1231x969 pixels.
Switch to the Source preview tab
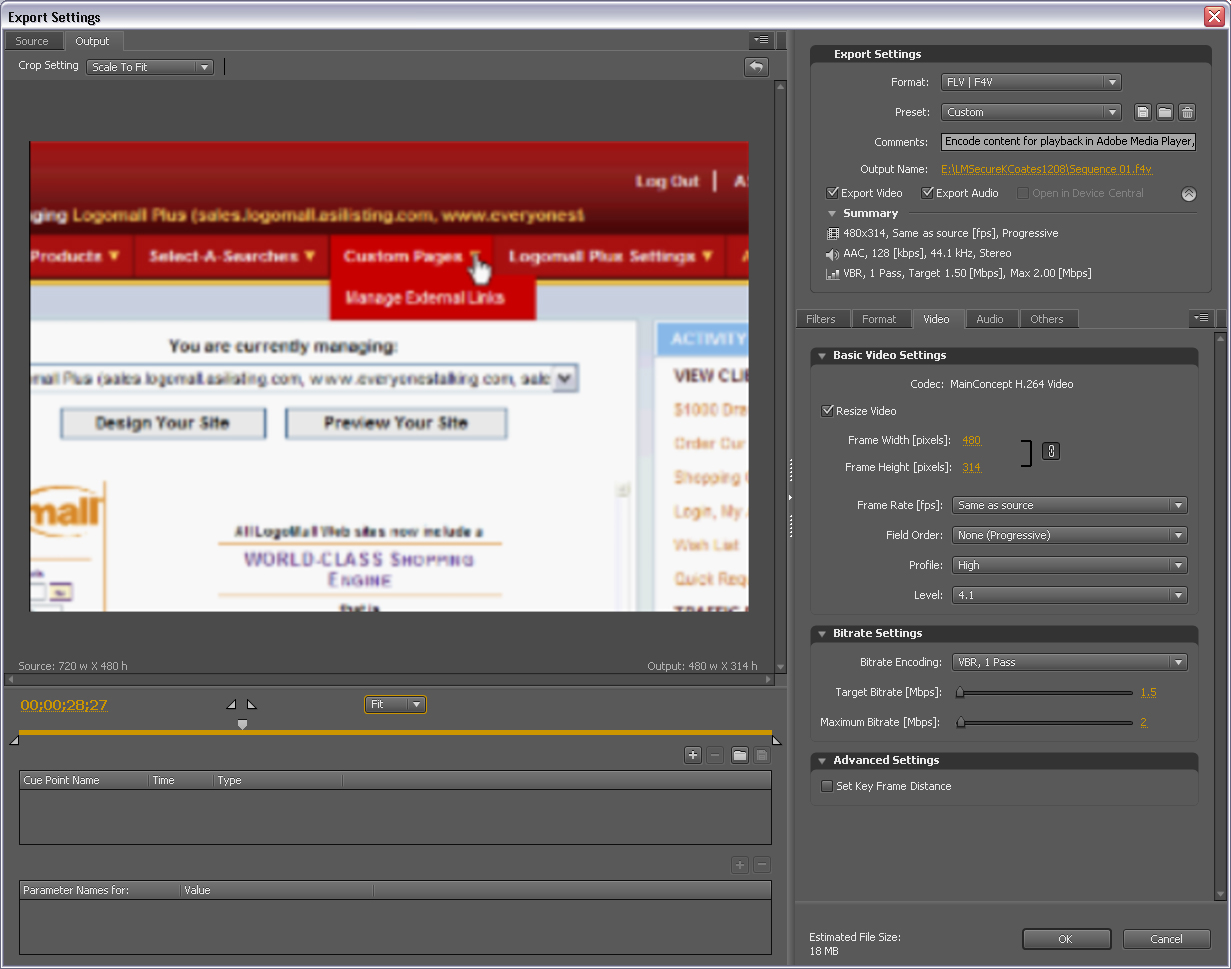click(32, 41)
